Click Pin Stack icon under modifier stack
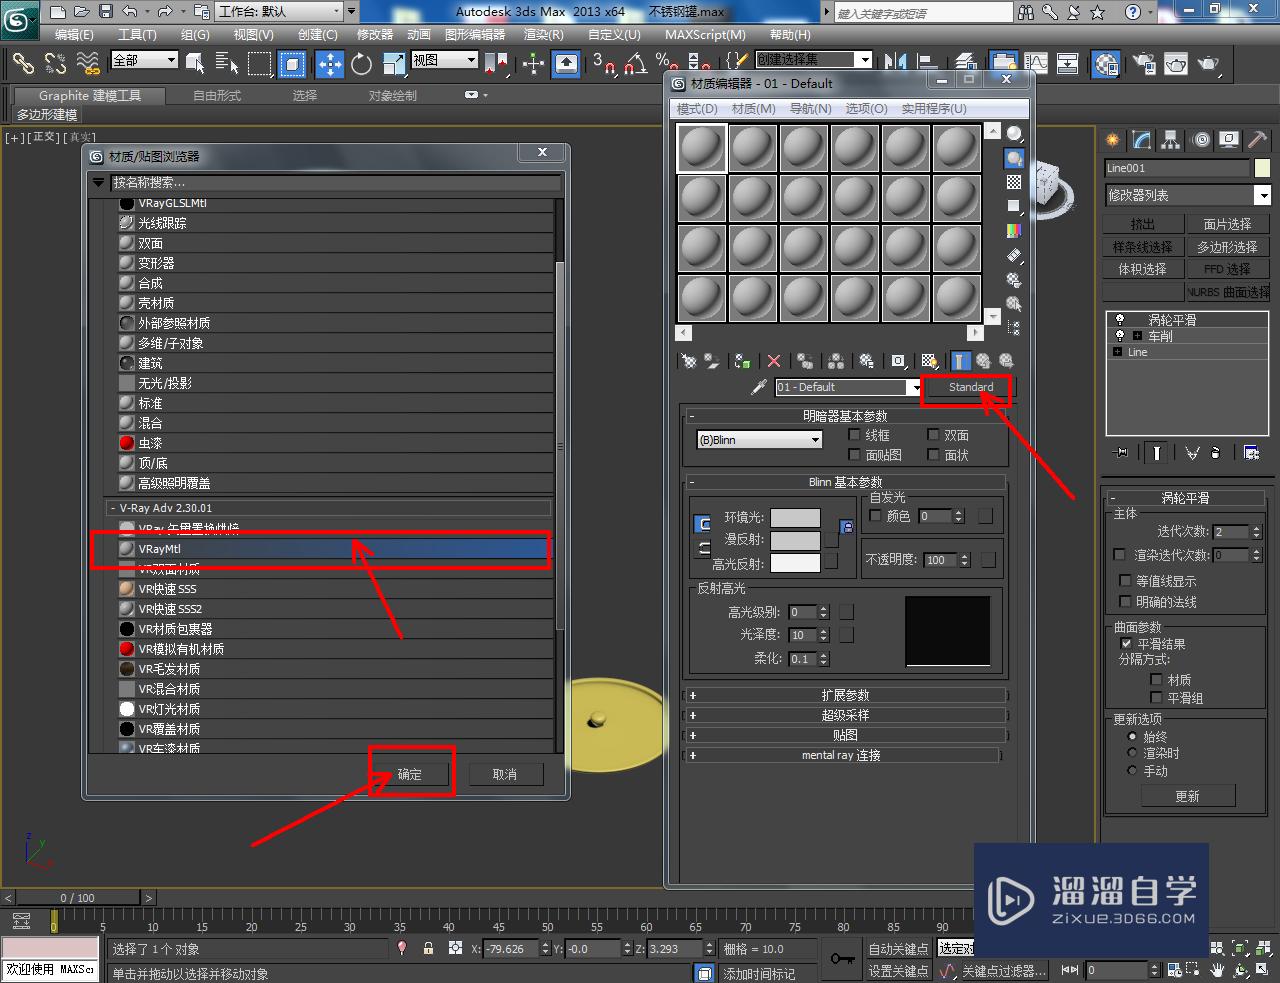The image size is (1280, 983). (x=1121, y=452)
